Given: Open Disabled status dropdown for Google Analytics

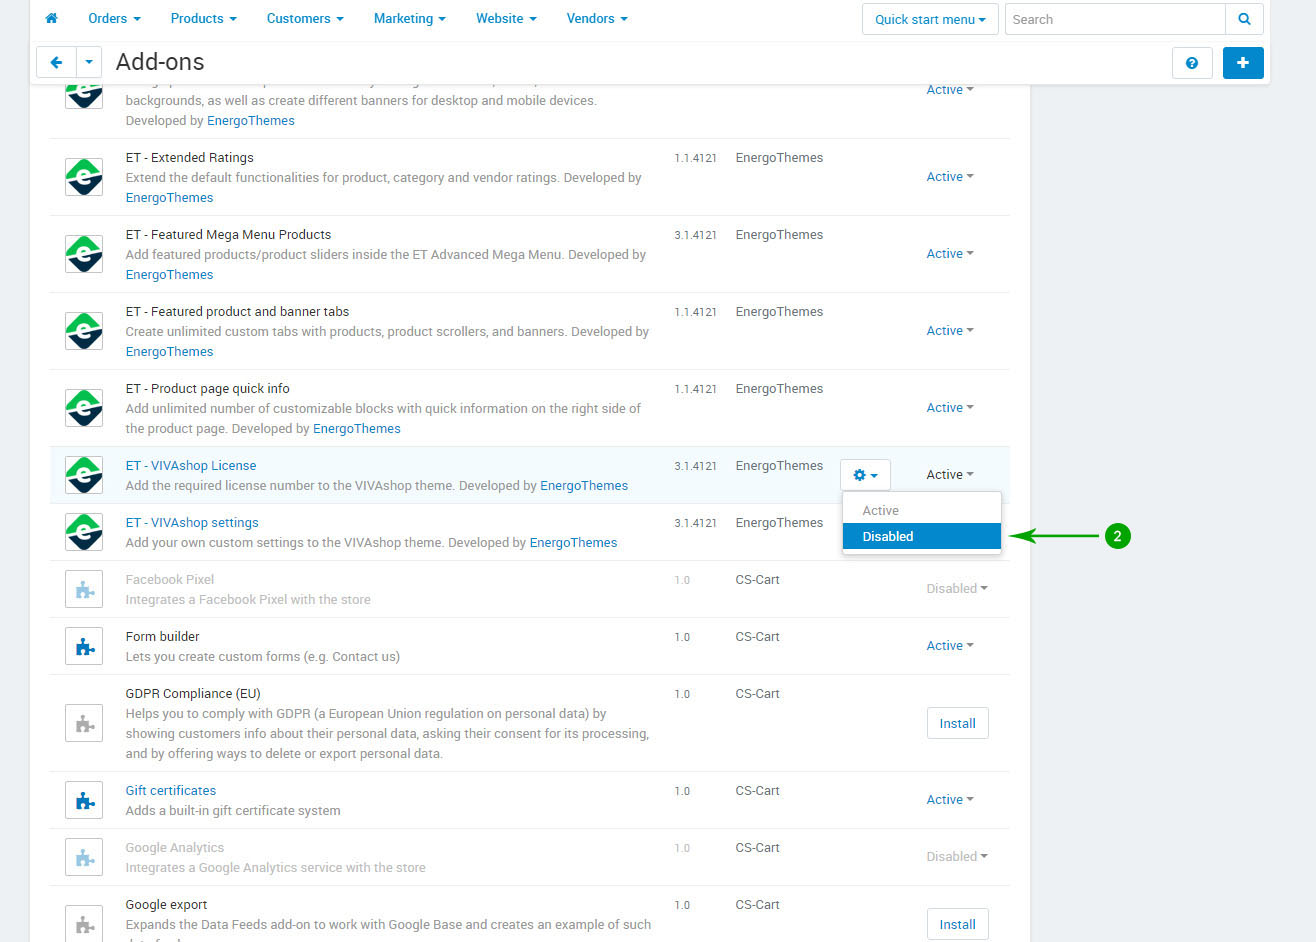Looking at the screenshot, I should 957,857.
